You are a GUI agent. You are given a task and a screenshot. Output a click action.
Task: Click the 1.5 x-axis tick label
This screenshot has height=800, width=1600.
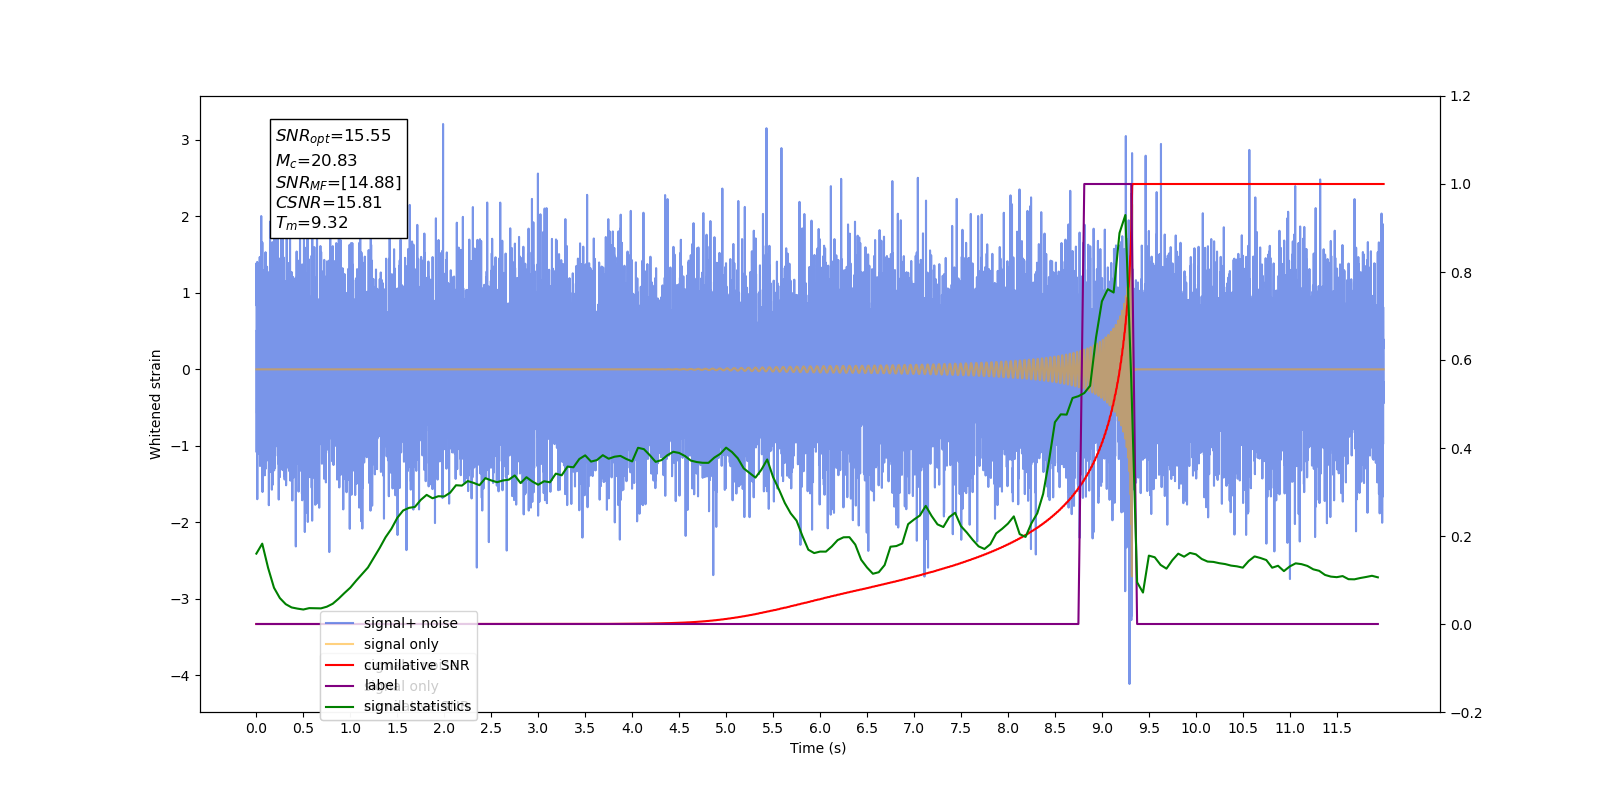tap(397, 728)
